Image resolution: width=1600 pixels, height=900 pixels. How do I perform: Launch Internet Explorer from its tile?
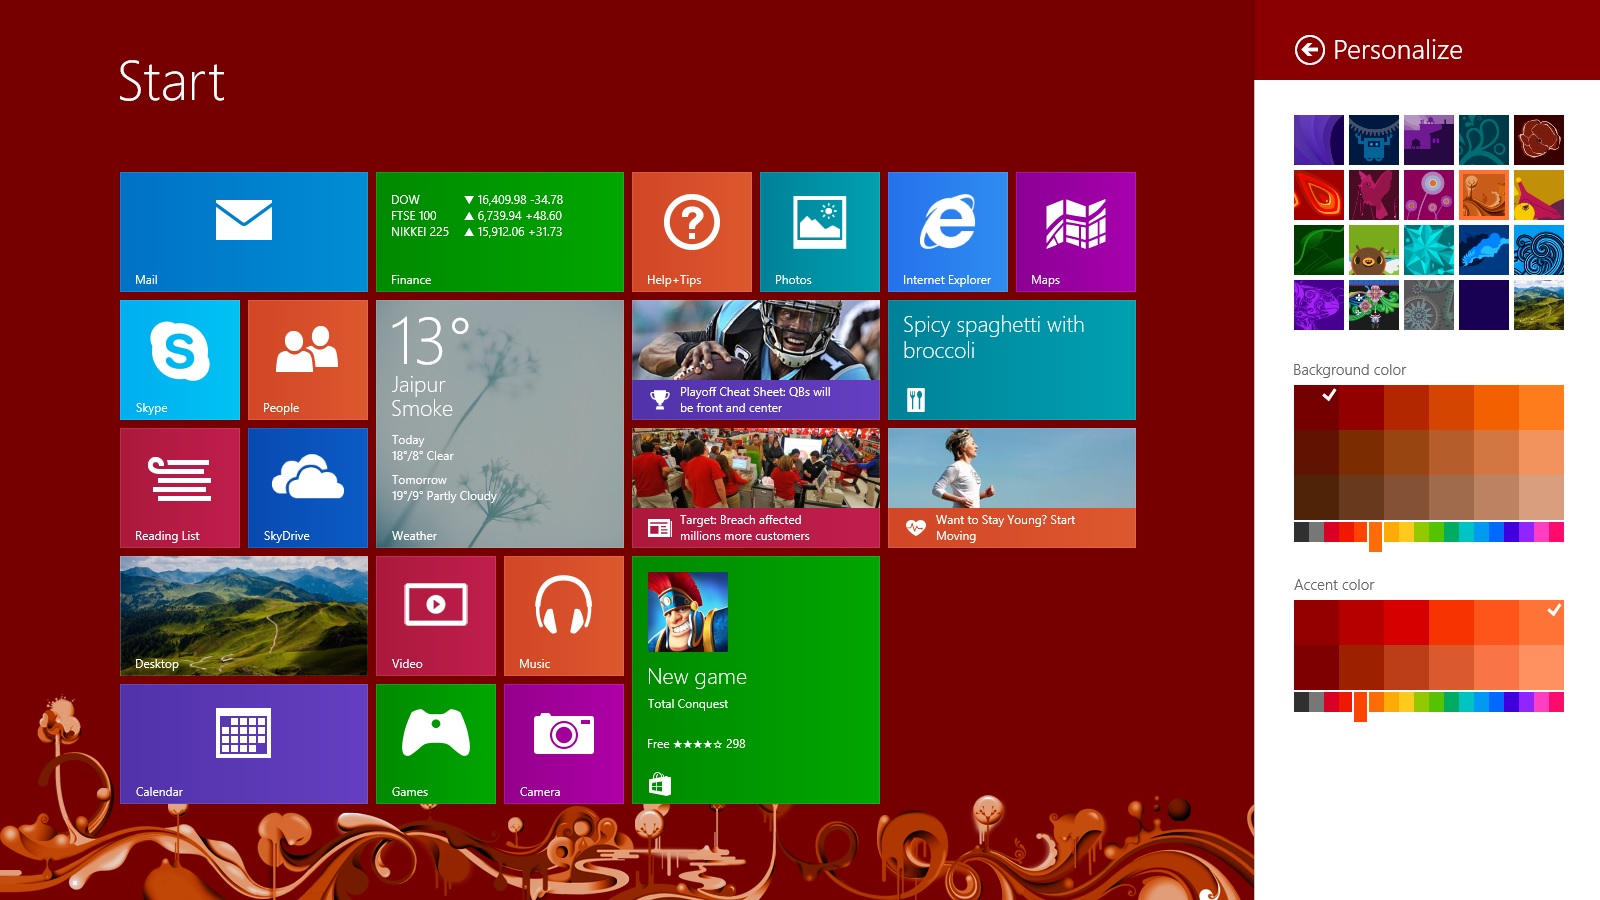pos(948,231)
